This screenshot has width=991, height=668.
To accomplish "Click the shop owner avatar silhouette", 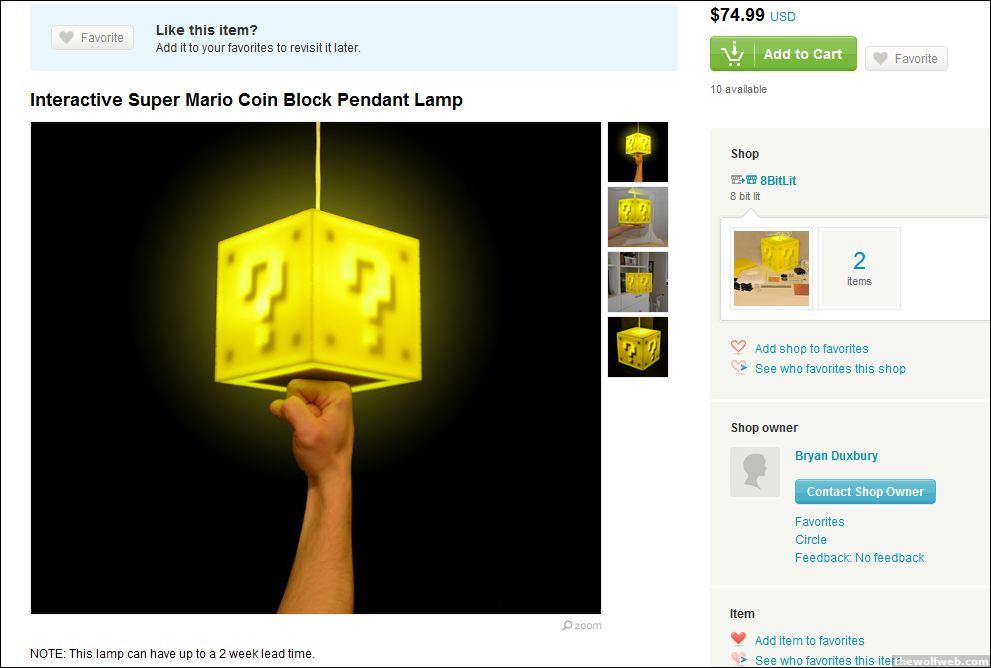I will point(755,472).
